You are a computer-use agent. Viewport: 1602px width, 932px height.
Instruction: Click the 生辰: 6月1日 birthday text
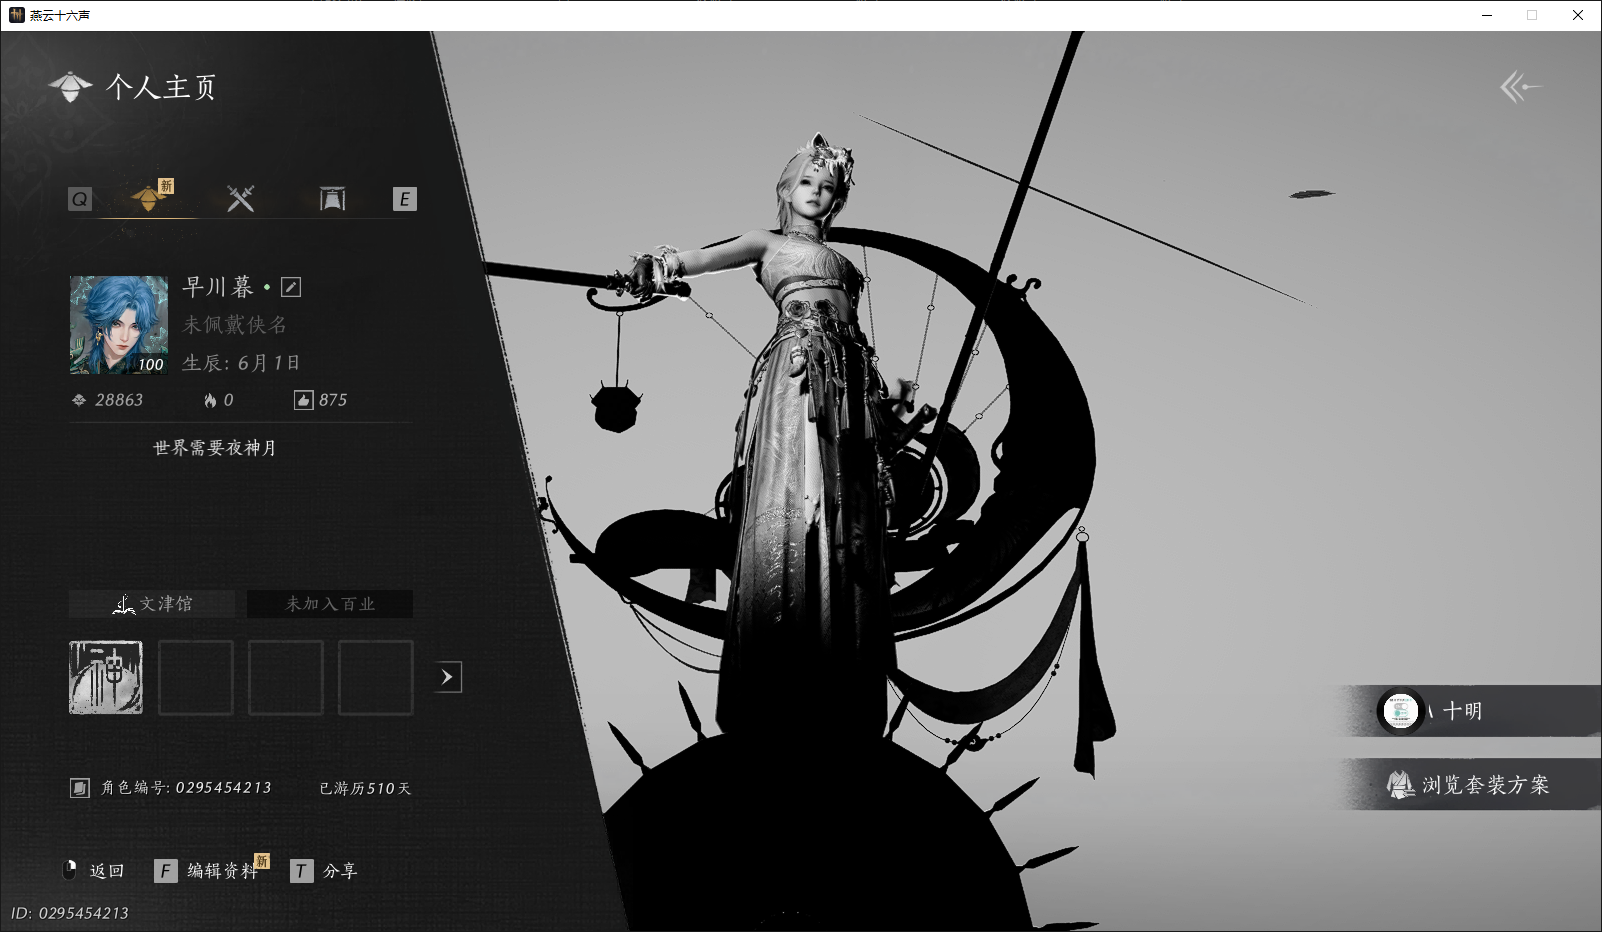(241, 363)
